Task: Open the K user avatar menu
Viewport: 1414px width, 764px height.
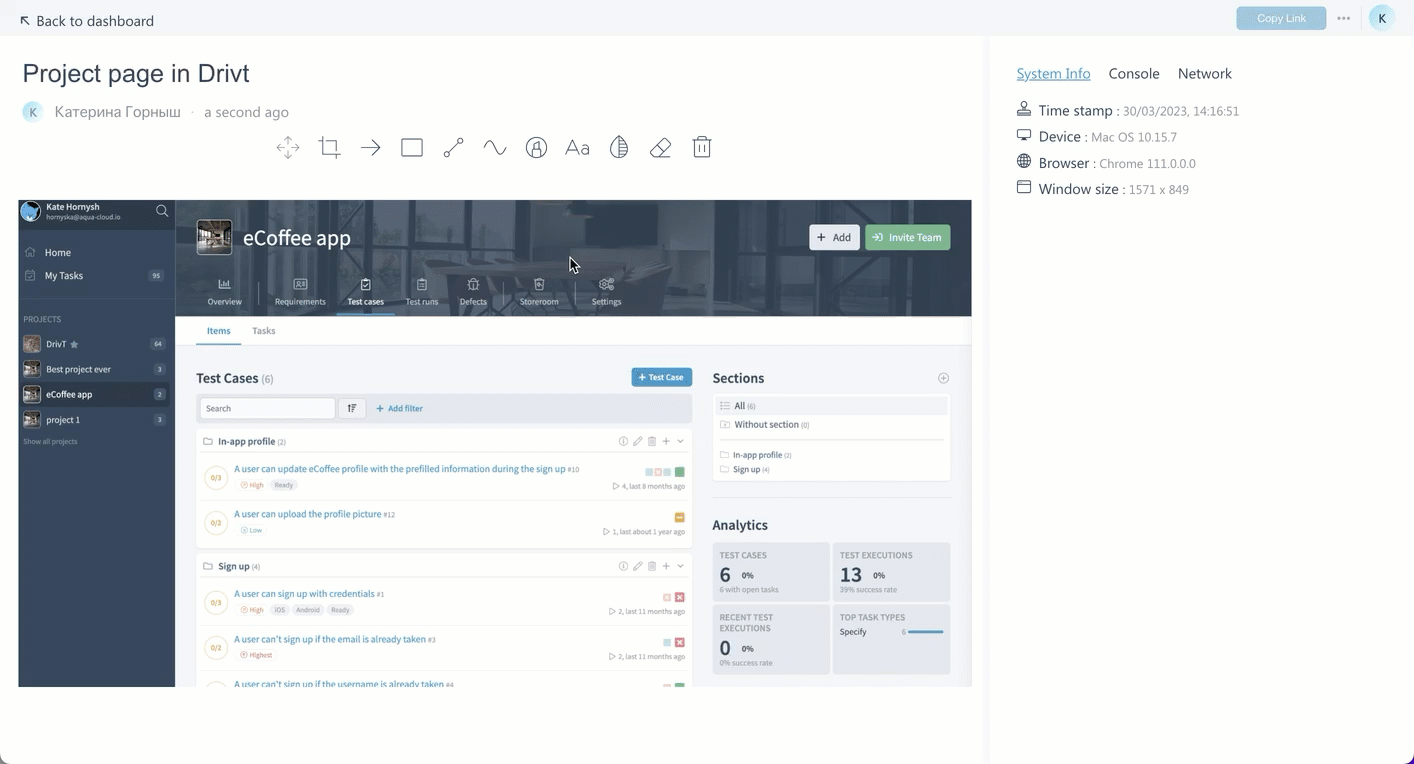Action: click(x=1381, y=19)
